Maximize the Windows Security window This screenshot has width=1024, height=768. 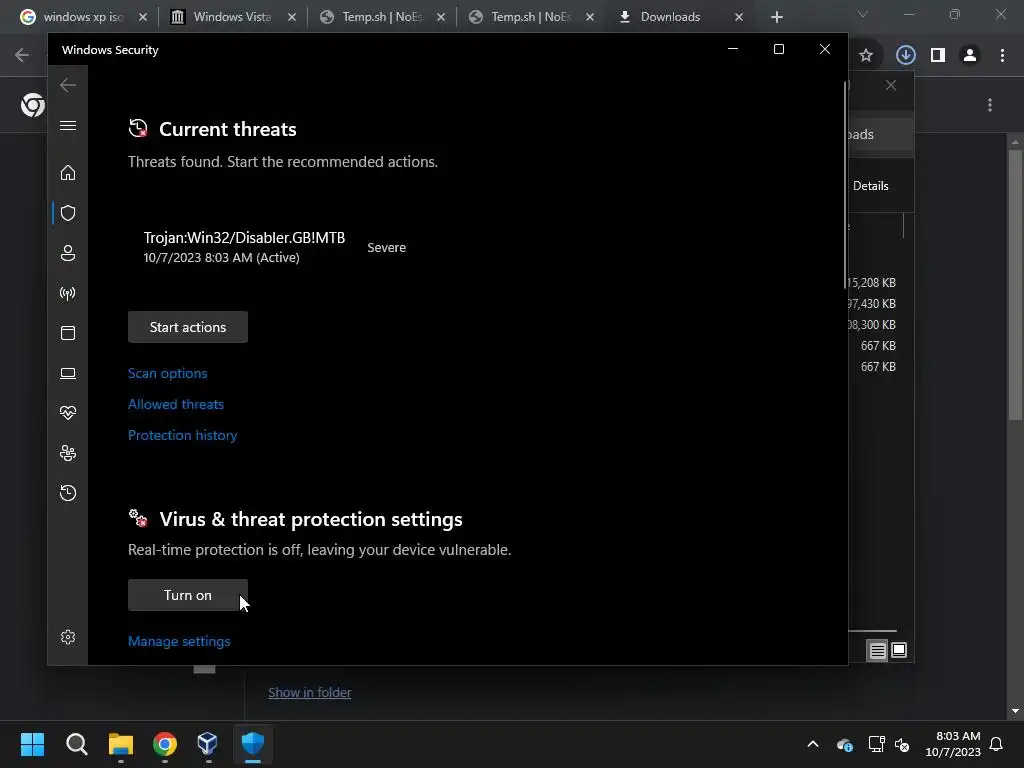[x=778, y=49]
